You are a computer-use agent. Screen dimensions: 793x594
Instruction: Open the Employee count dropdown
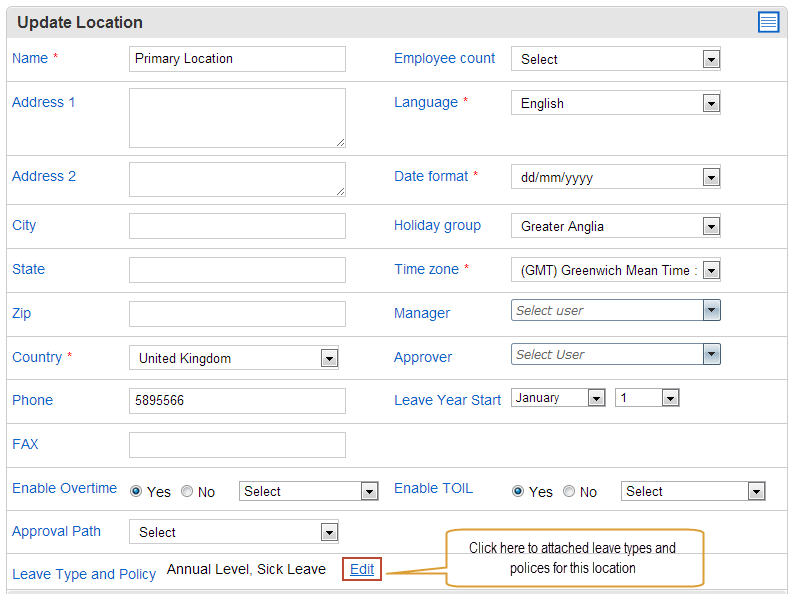click(615, 59)
